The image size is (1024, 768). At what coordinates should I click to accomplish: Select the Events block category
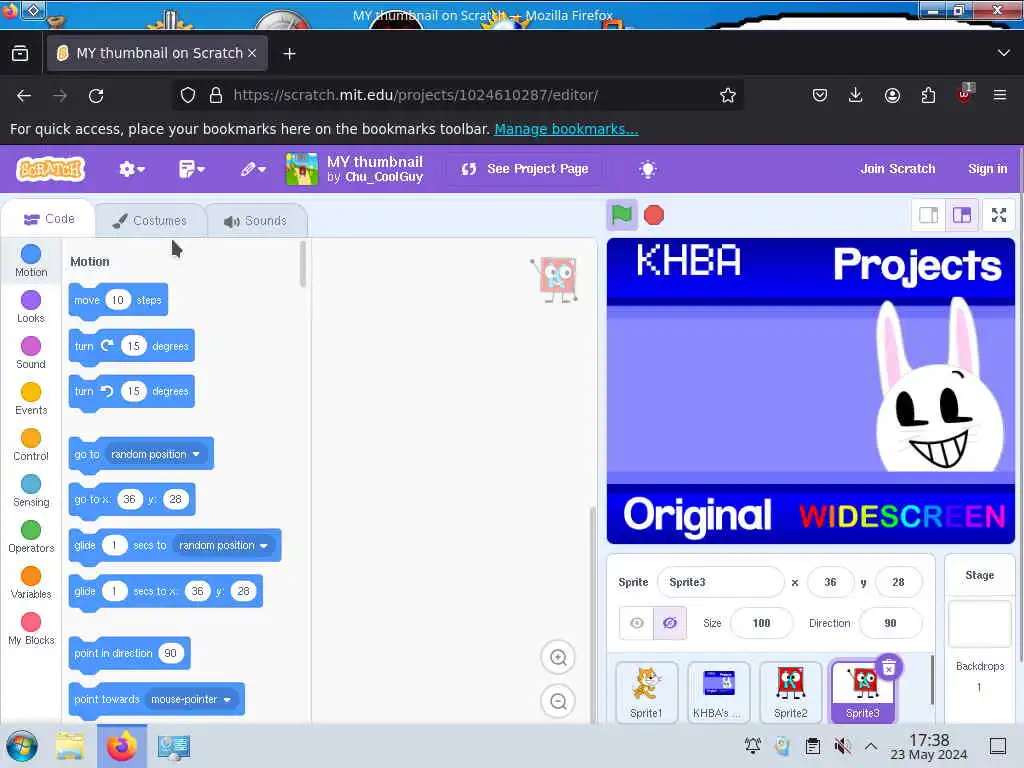(31, 399)
